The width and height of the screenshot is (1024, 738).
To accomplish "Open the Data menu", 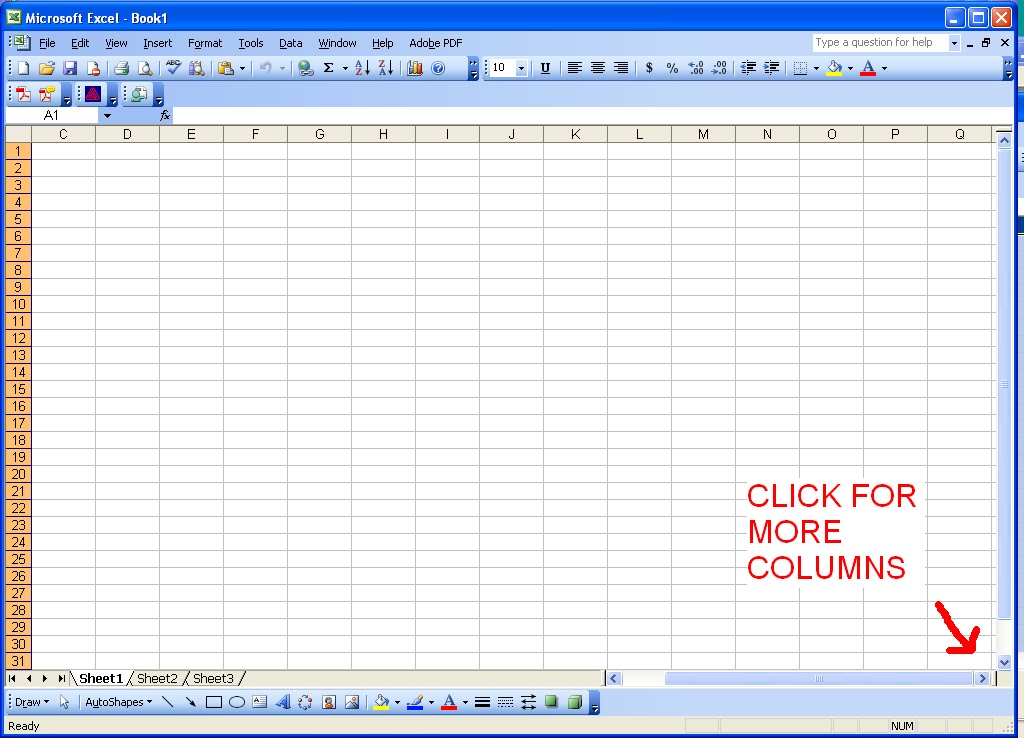I will (290, 43).
